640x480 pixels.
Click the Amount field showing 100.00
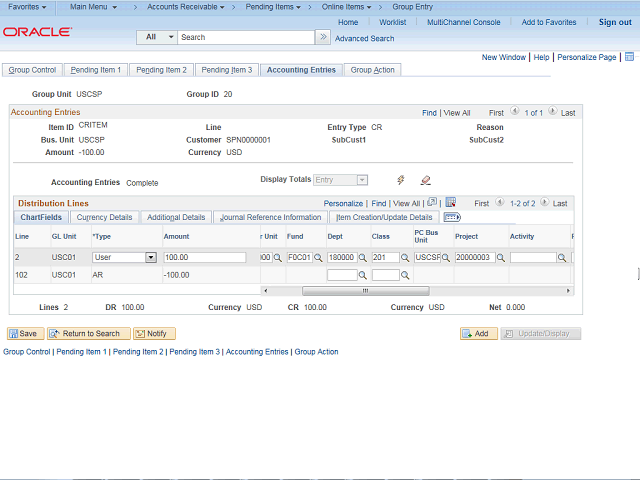tap(205, 258)
